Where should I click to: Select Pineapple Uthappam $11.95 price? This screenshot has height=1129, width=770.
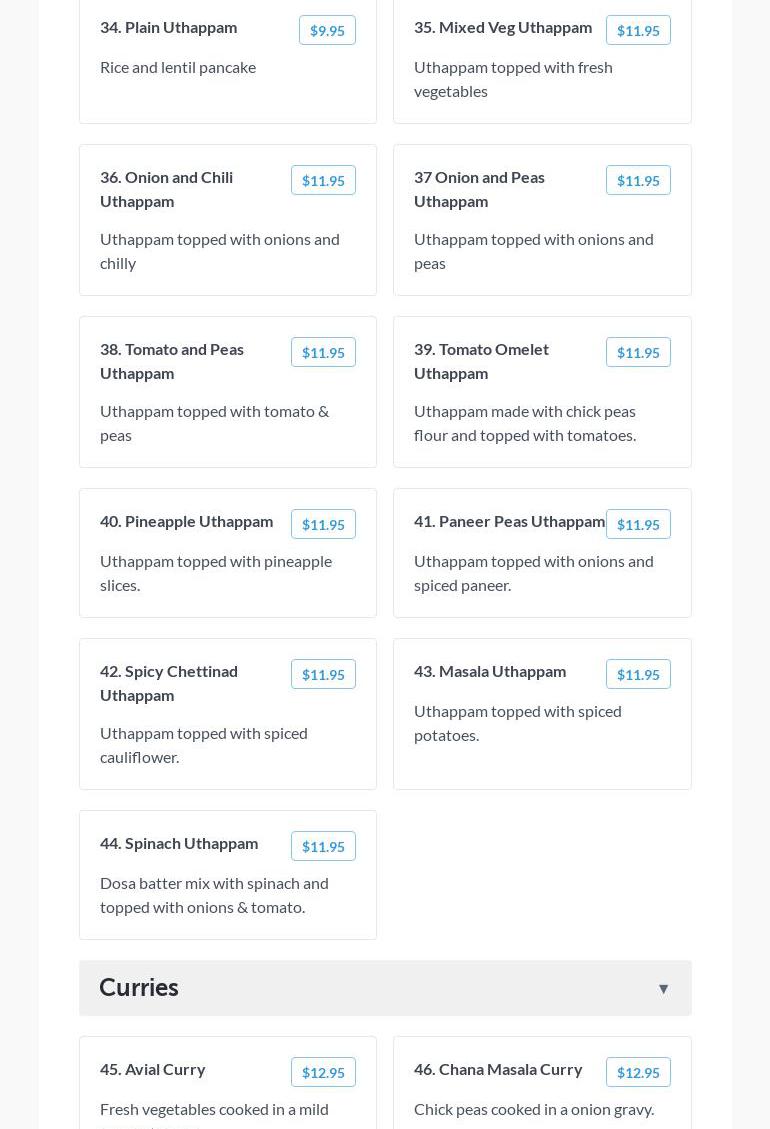pos(323,525)
